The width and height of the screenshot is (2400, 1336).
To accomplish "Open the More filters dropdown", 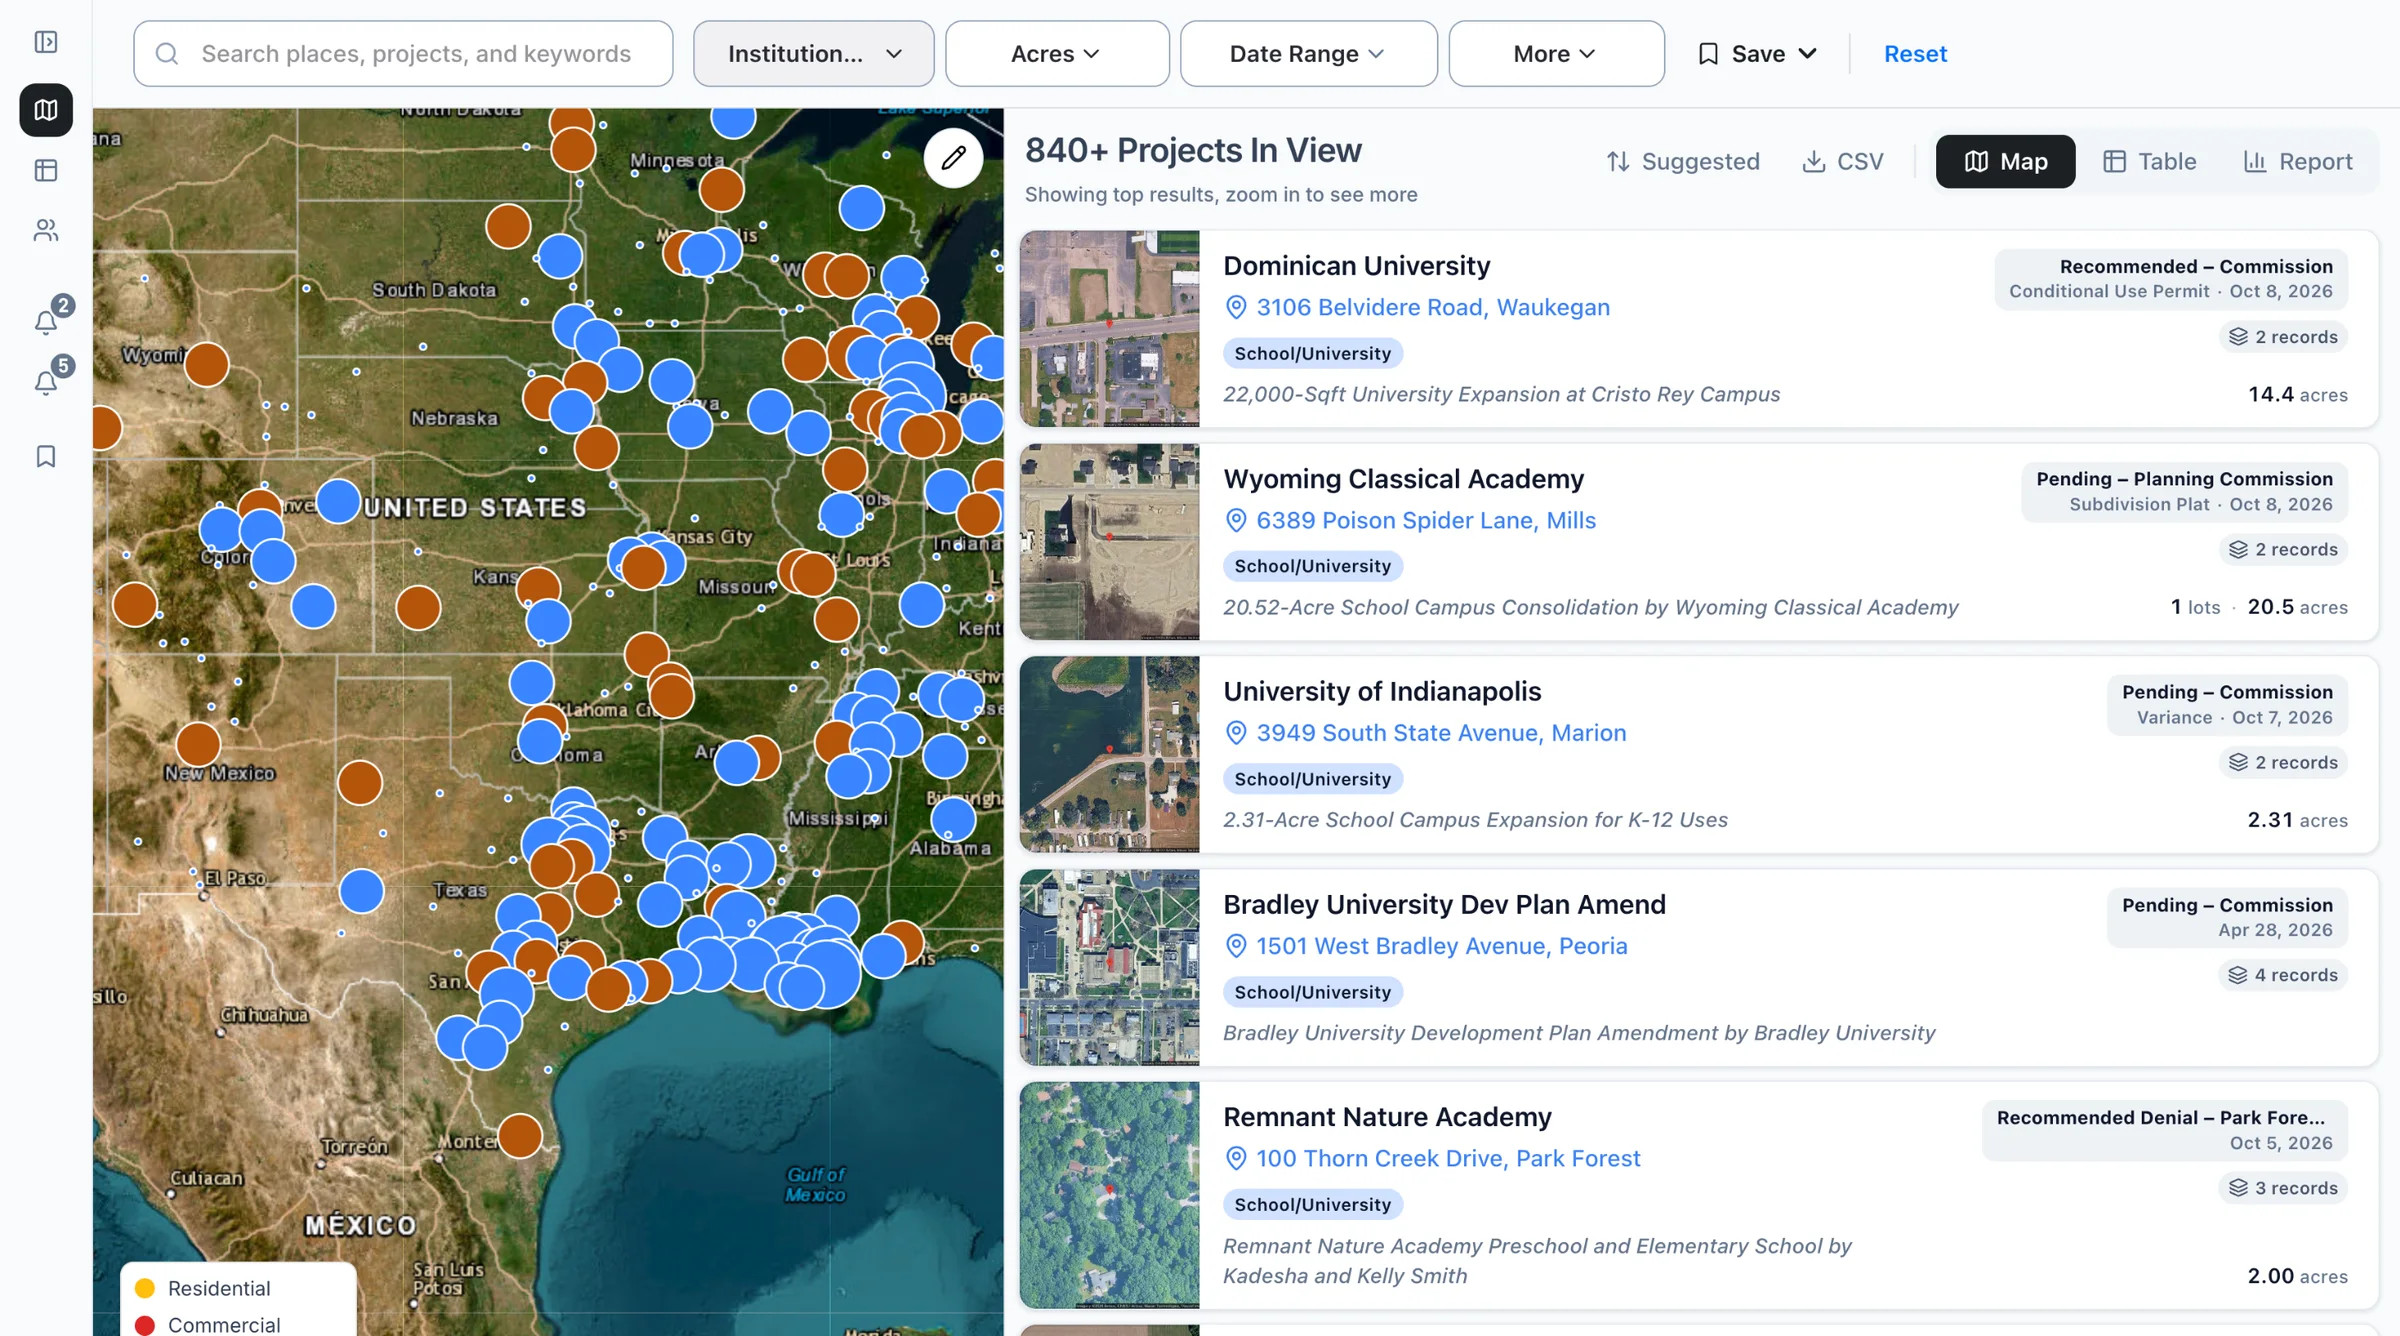I will (x=1556, y=54).
